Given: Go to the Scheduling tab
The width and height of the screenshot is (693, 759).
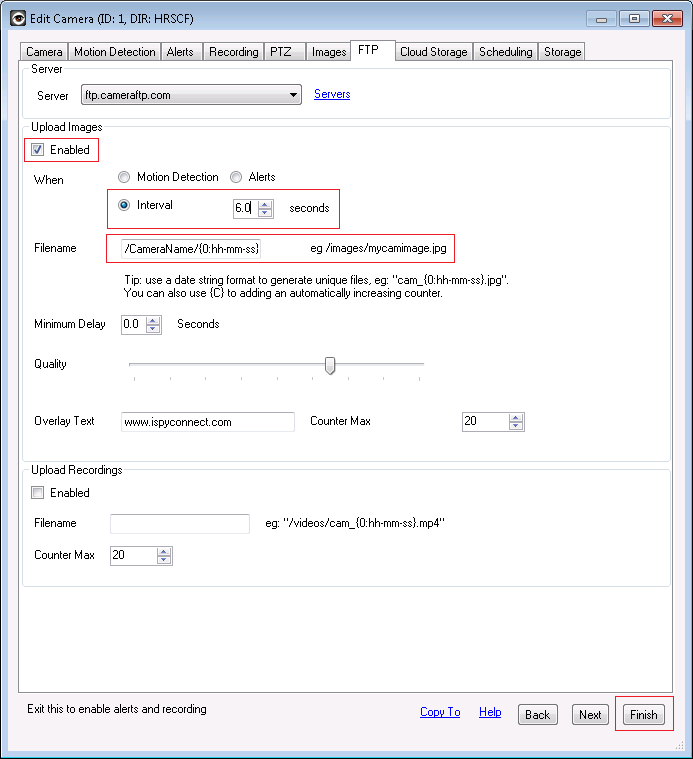Looking at the screenshot, I should (x=506, y=52).
